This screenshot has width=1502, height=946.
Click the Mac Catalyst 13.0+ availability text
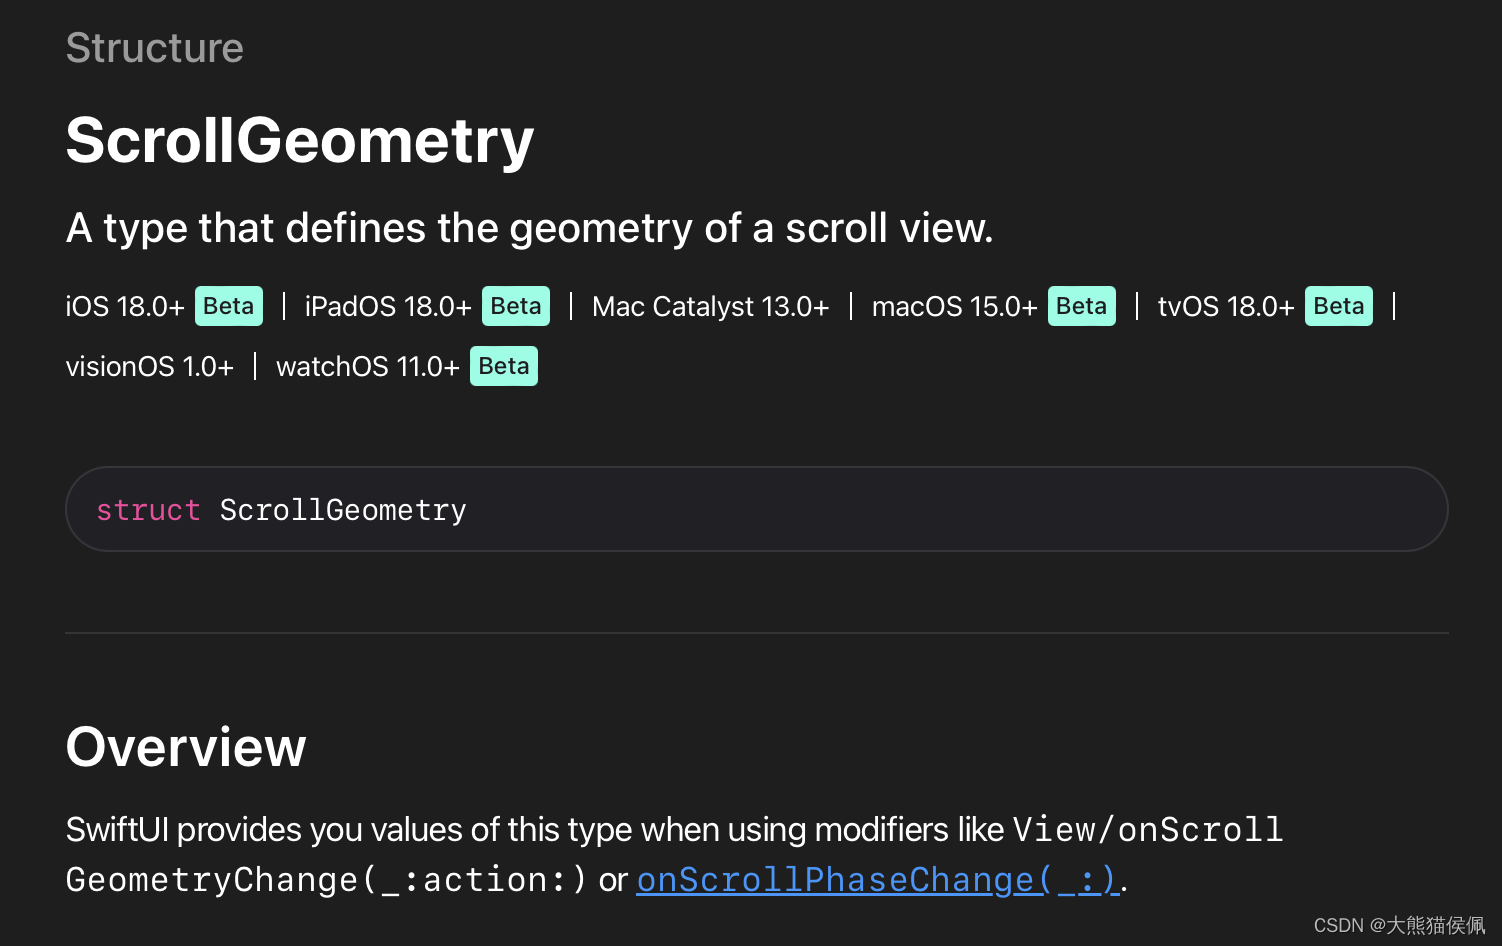point(711,306)
